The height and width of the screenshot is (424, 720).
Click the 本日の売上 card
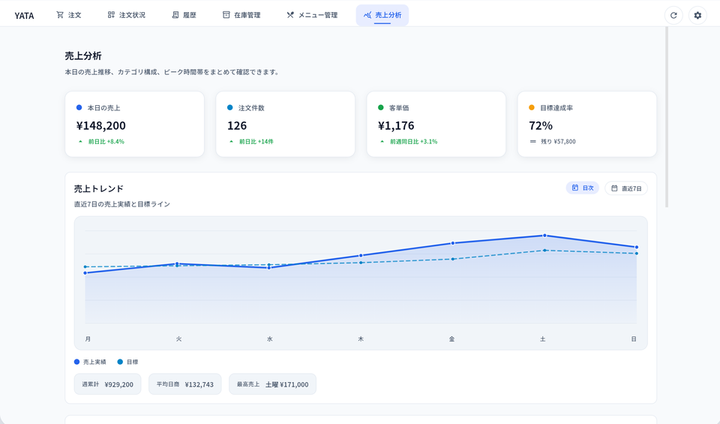(x=135, y=124)
